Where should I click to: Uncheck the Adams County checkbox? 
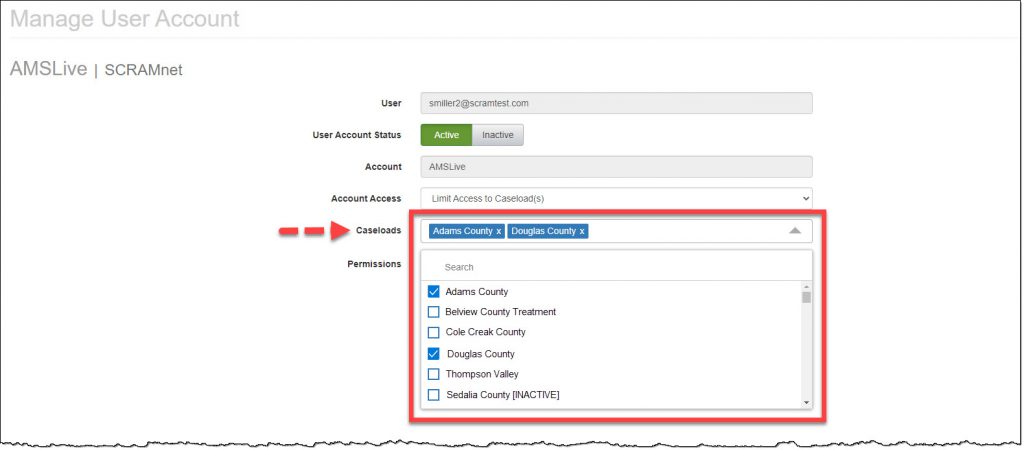point(434,292)
